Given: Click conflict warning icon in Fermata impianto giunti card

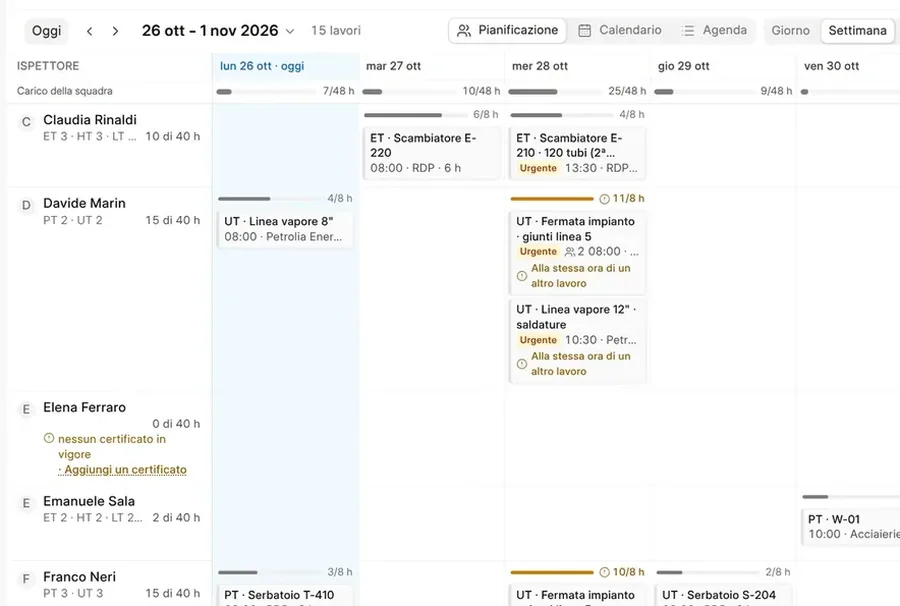Looking at the screenshot, I should (522, 276).
